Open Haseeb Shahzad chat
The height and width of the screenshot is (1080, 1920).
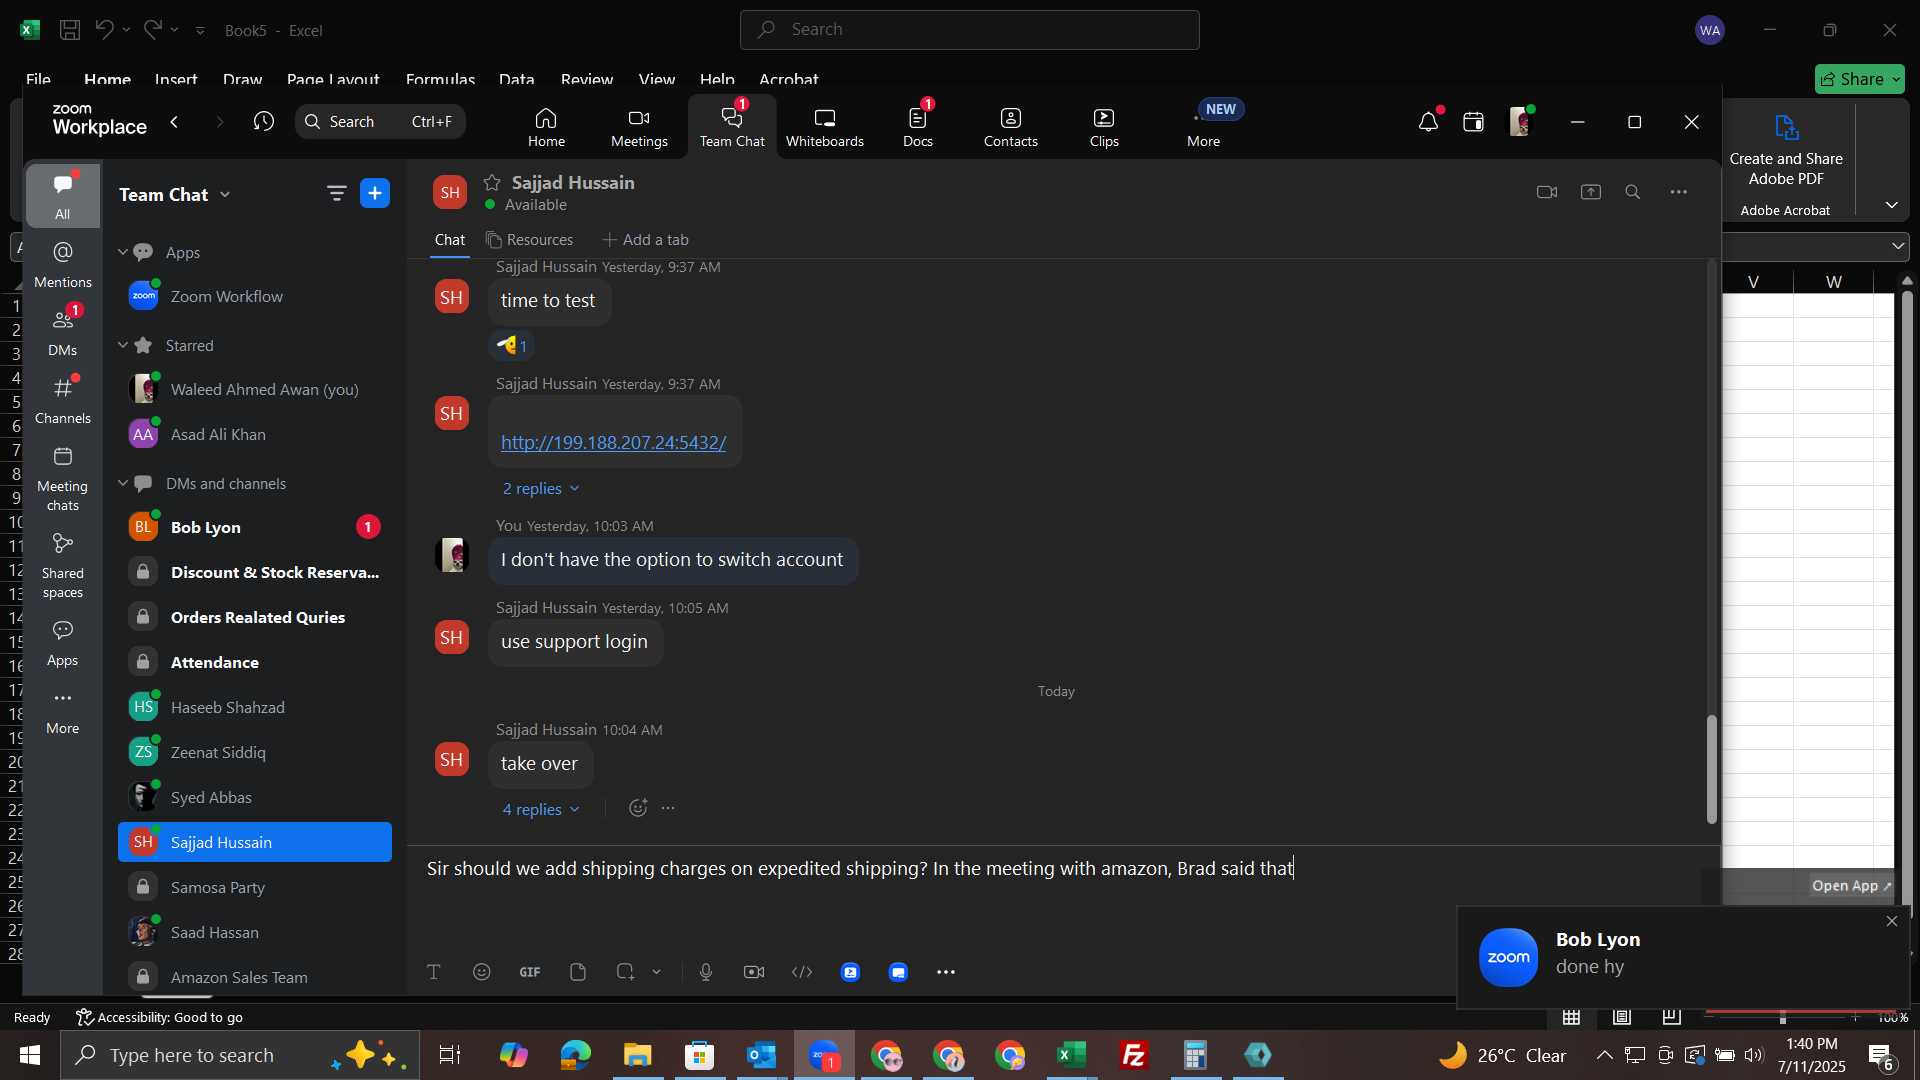(x=255, y=708)
